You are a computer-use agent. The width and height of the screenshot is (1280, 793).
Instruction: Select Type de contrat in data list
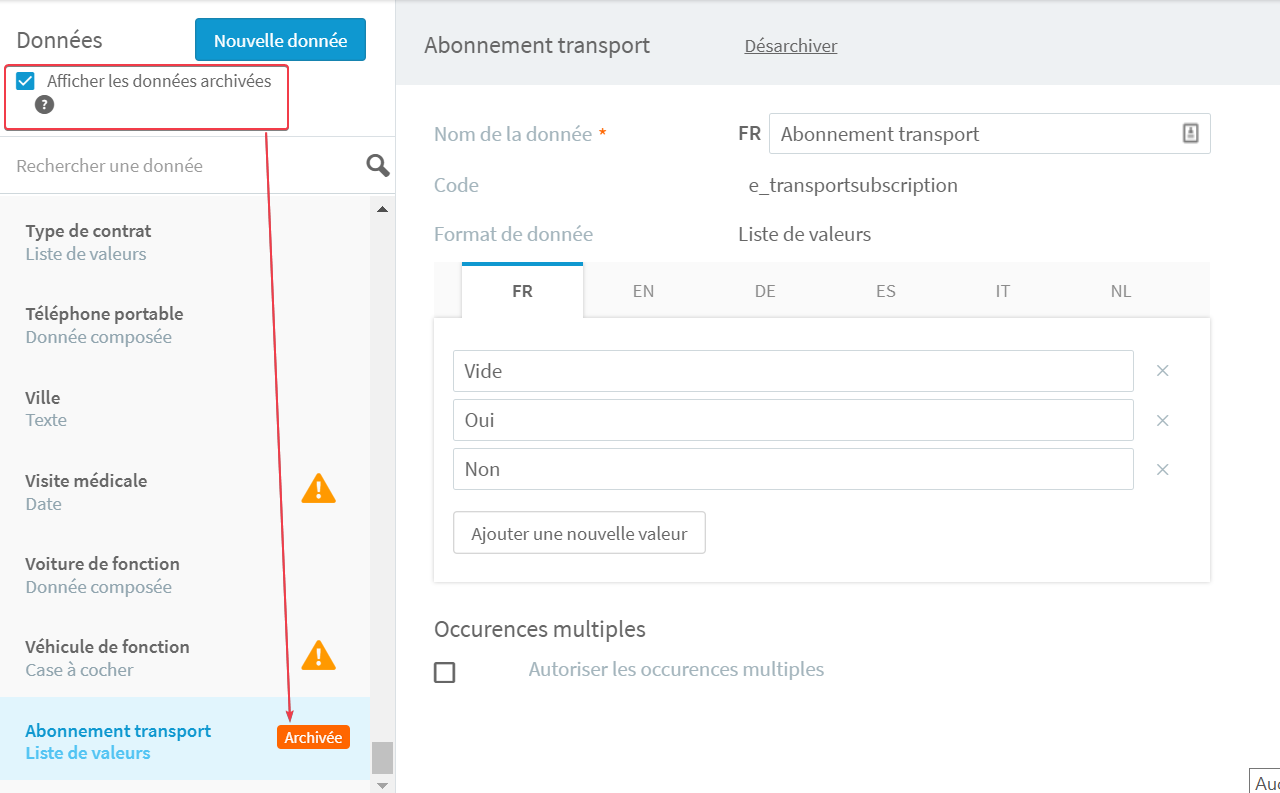[x=185, y=242]
